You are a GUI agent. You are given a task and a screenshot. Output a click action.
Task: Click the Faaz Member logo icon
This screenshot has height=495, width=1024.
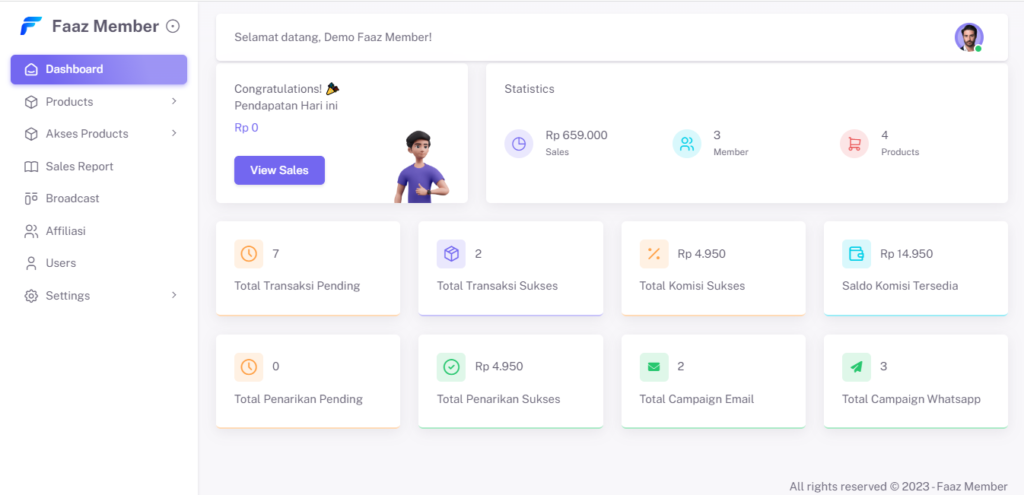[31, 26]
